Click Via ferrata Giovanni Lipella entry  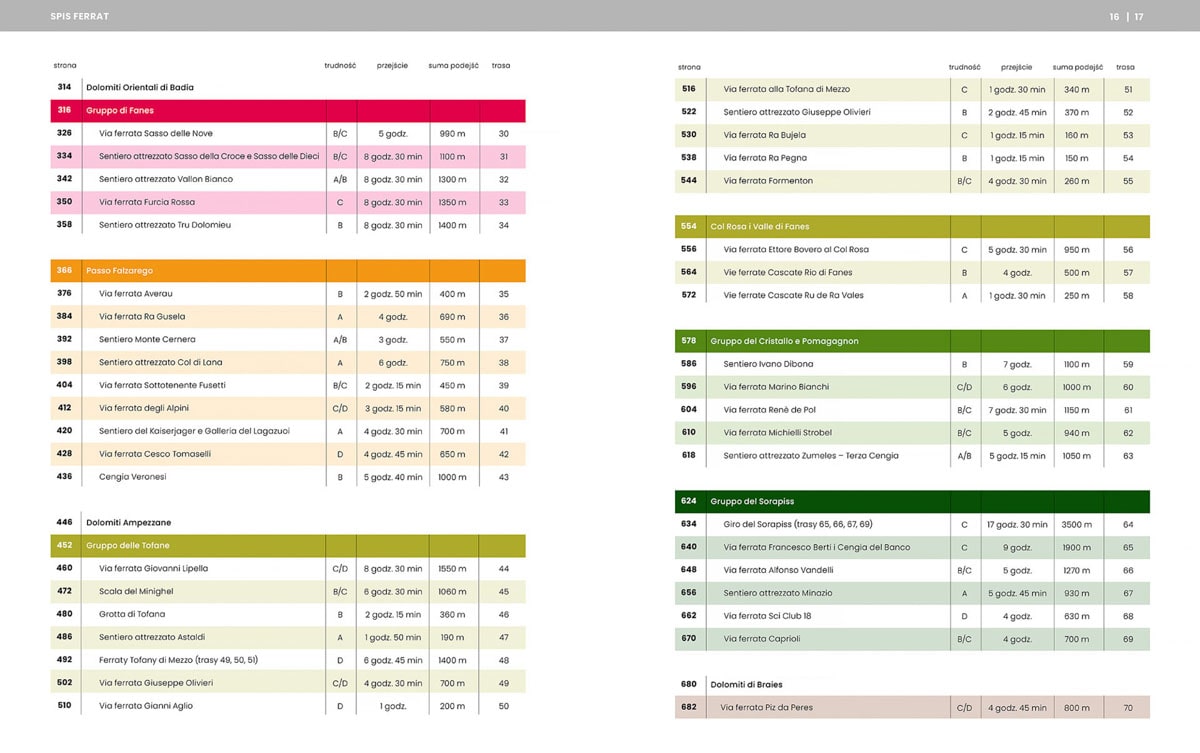point(153,568)
